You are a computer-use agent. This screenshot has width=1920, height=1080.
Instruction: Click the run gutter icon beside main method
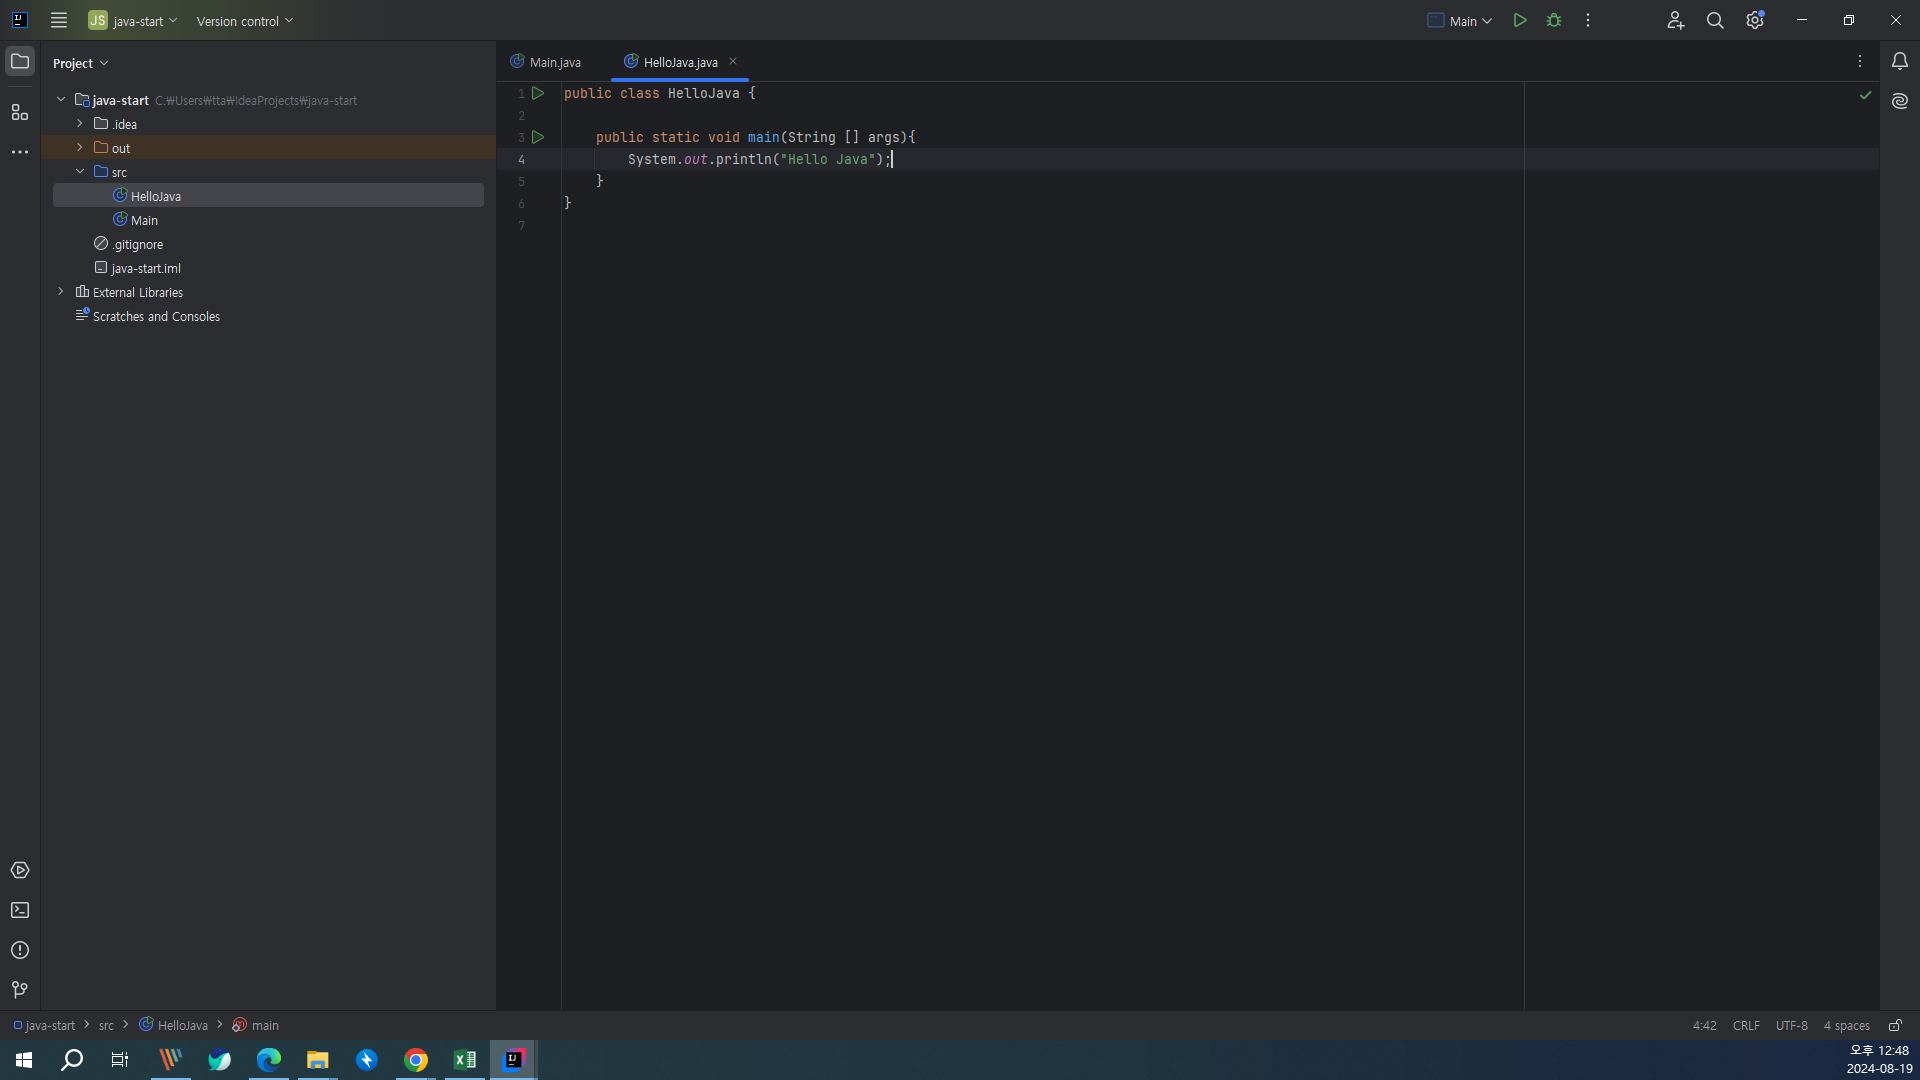pos(538,137)
